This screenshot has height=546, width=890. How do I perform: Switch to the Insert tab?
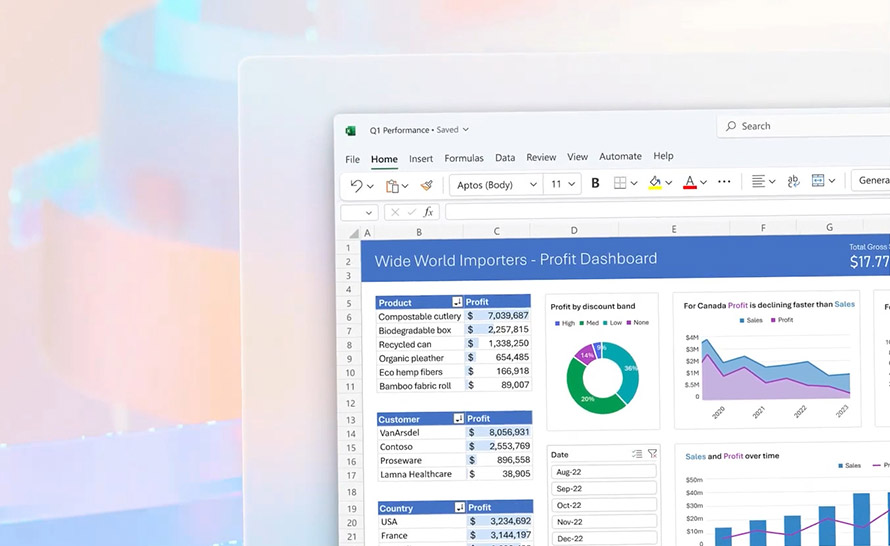421,159
